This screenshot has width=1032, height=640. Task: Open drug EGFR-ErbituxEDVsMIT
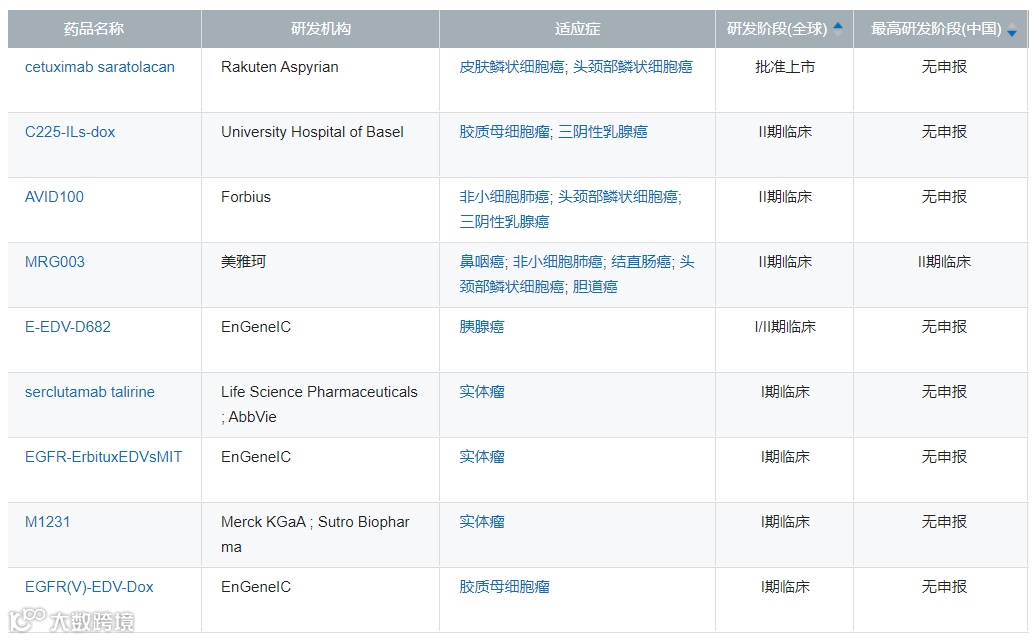[x=103, y=457]
